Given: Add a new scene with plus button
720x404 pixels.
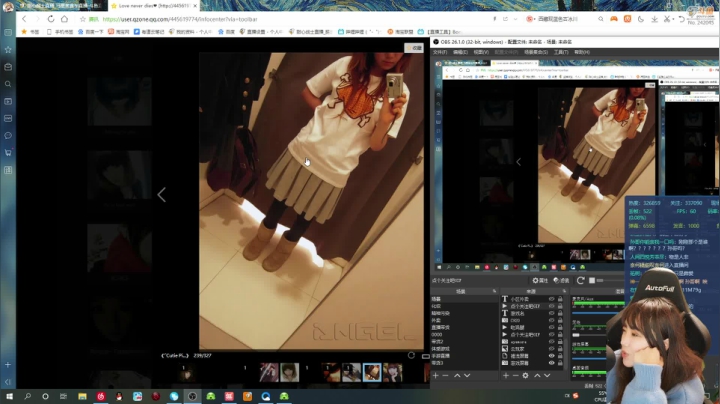Looking at the screenshot, I should (x=435, y=376).
